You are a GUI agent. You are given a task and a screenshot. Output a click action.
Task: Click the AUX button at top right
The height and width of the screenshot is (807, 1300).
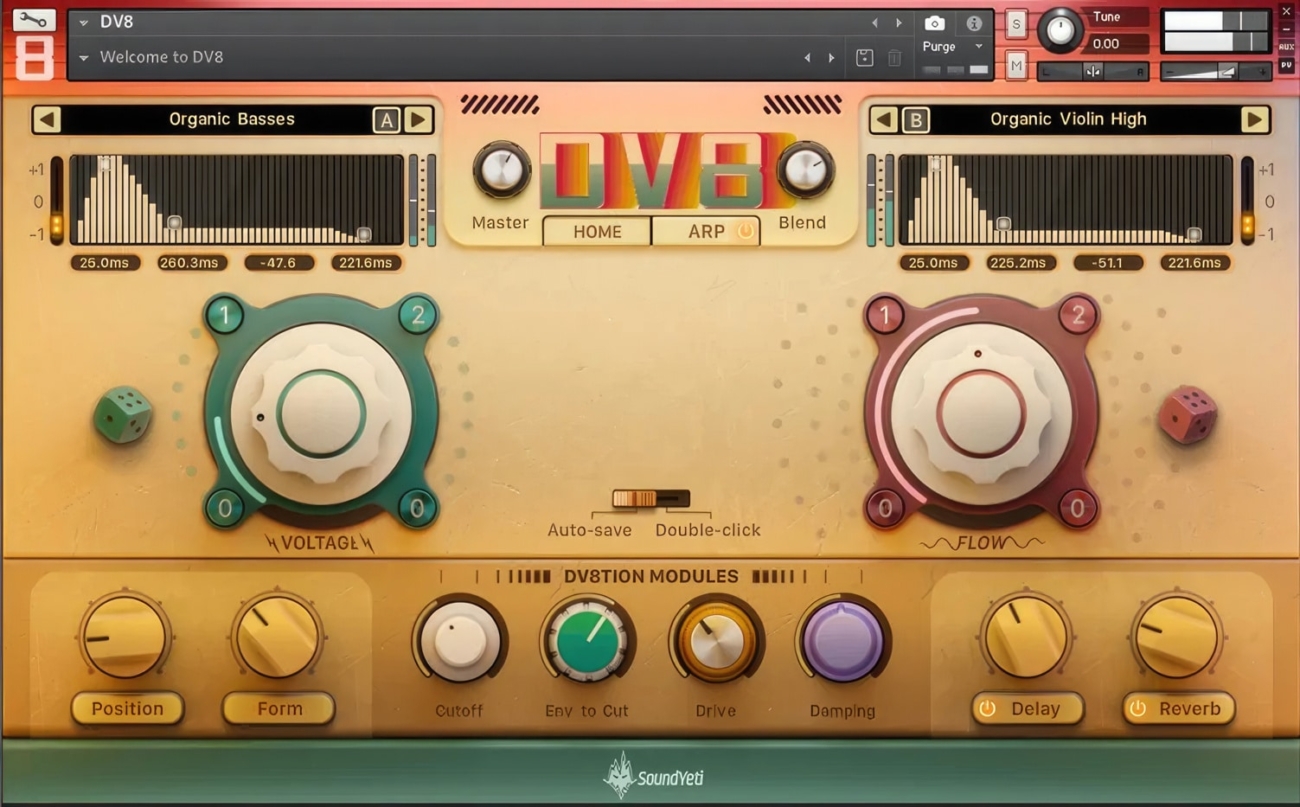click(1287, 47)
